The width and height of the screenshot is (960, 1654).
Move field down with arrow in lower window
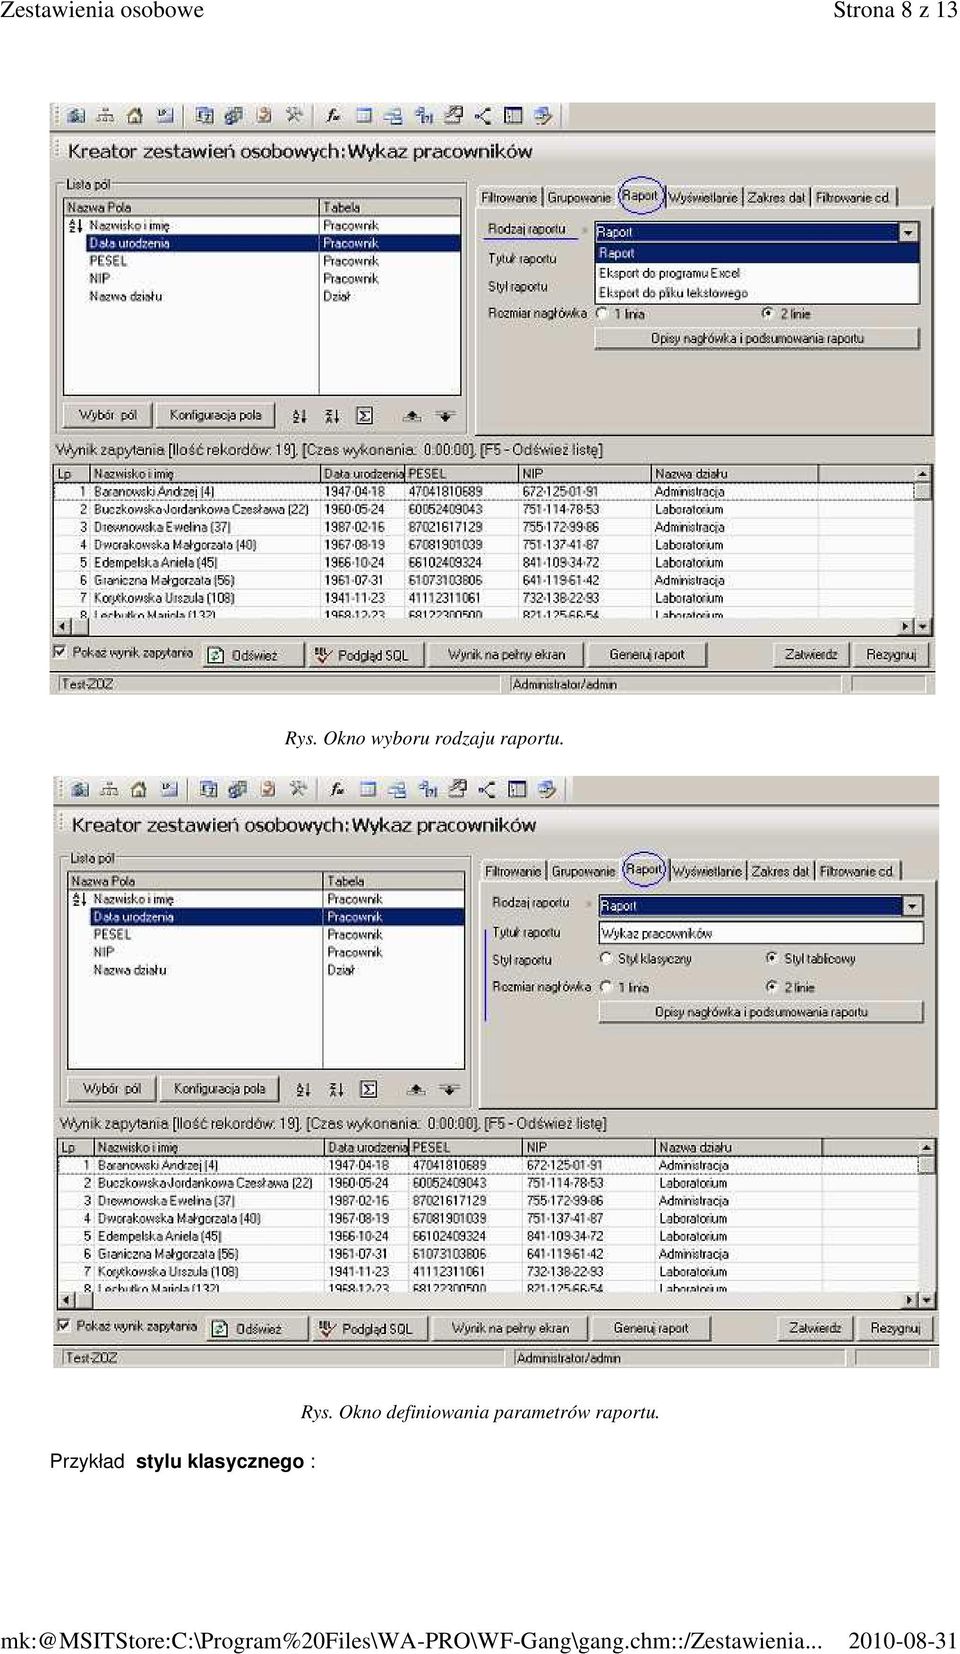pyautogui.click(x=449, y=1090)
